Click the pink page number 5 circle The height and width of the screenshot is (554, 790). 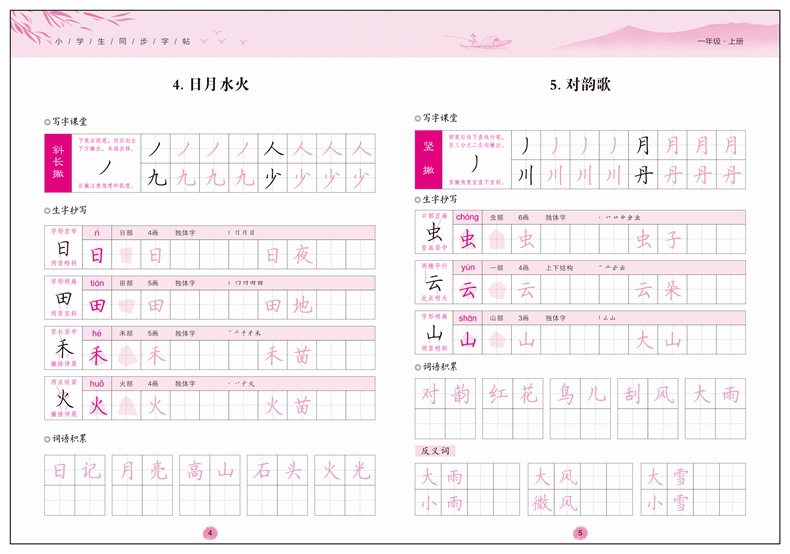coord(580,533)
